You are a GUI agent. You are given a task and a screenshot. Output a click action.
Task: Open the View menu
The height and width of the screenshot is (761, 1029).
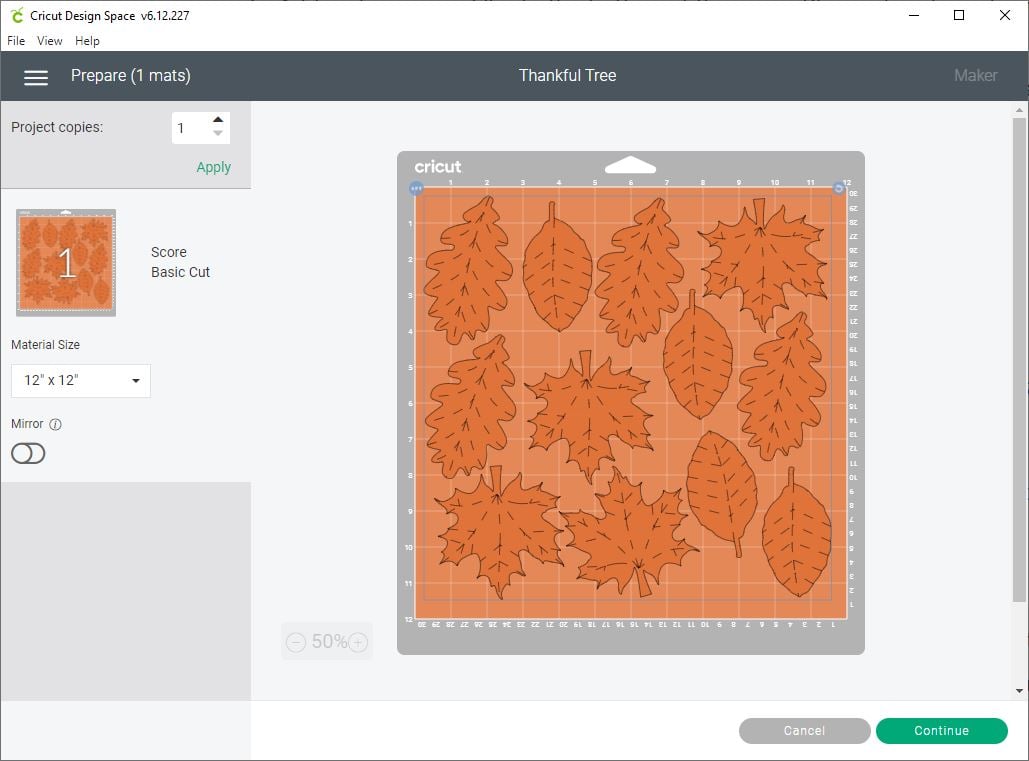coord(50,41)
